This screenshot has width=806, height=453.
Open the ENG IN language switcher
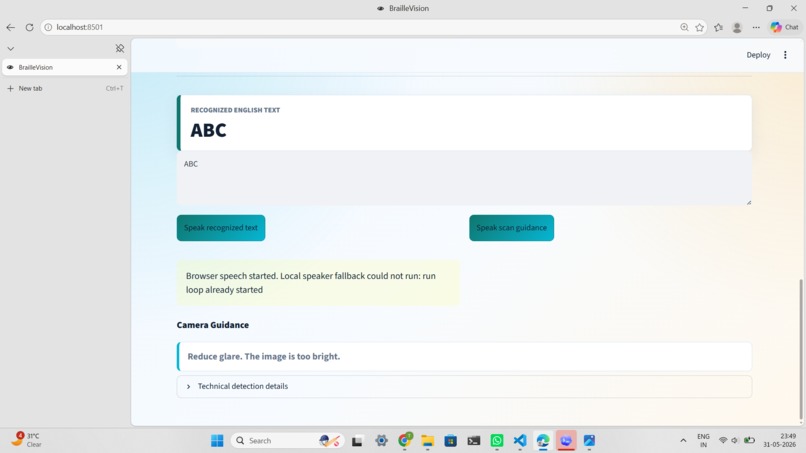[703, 441]
